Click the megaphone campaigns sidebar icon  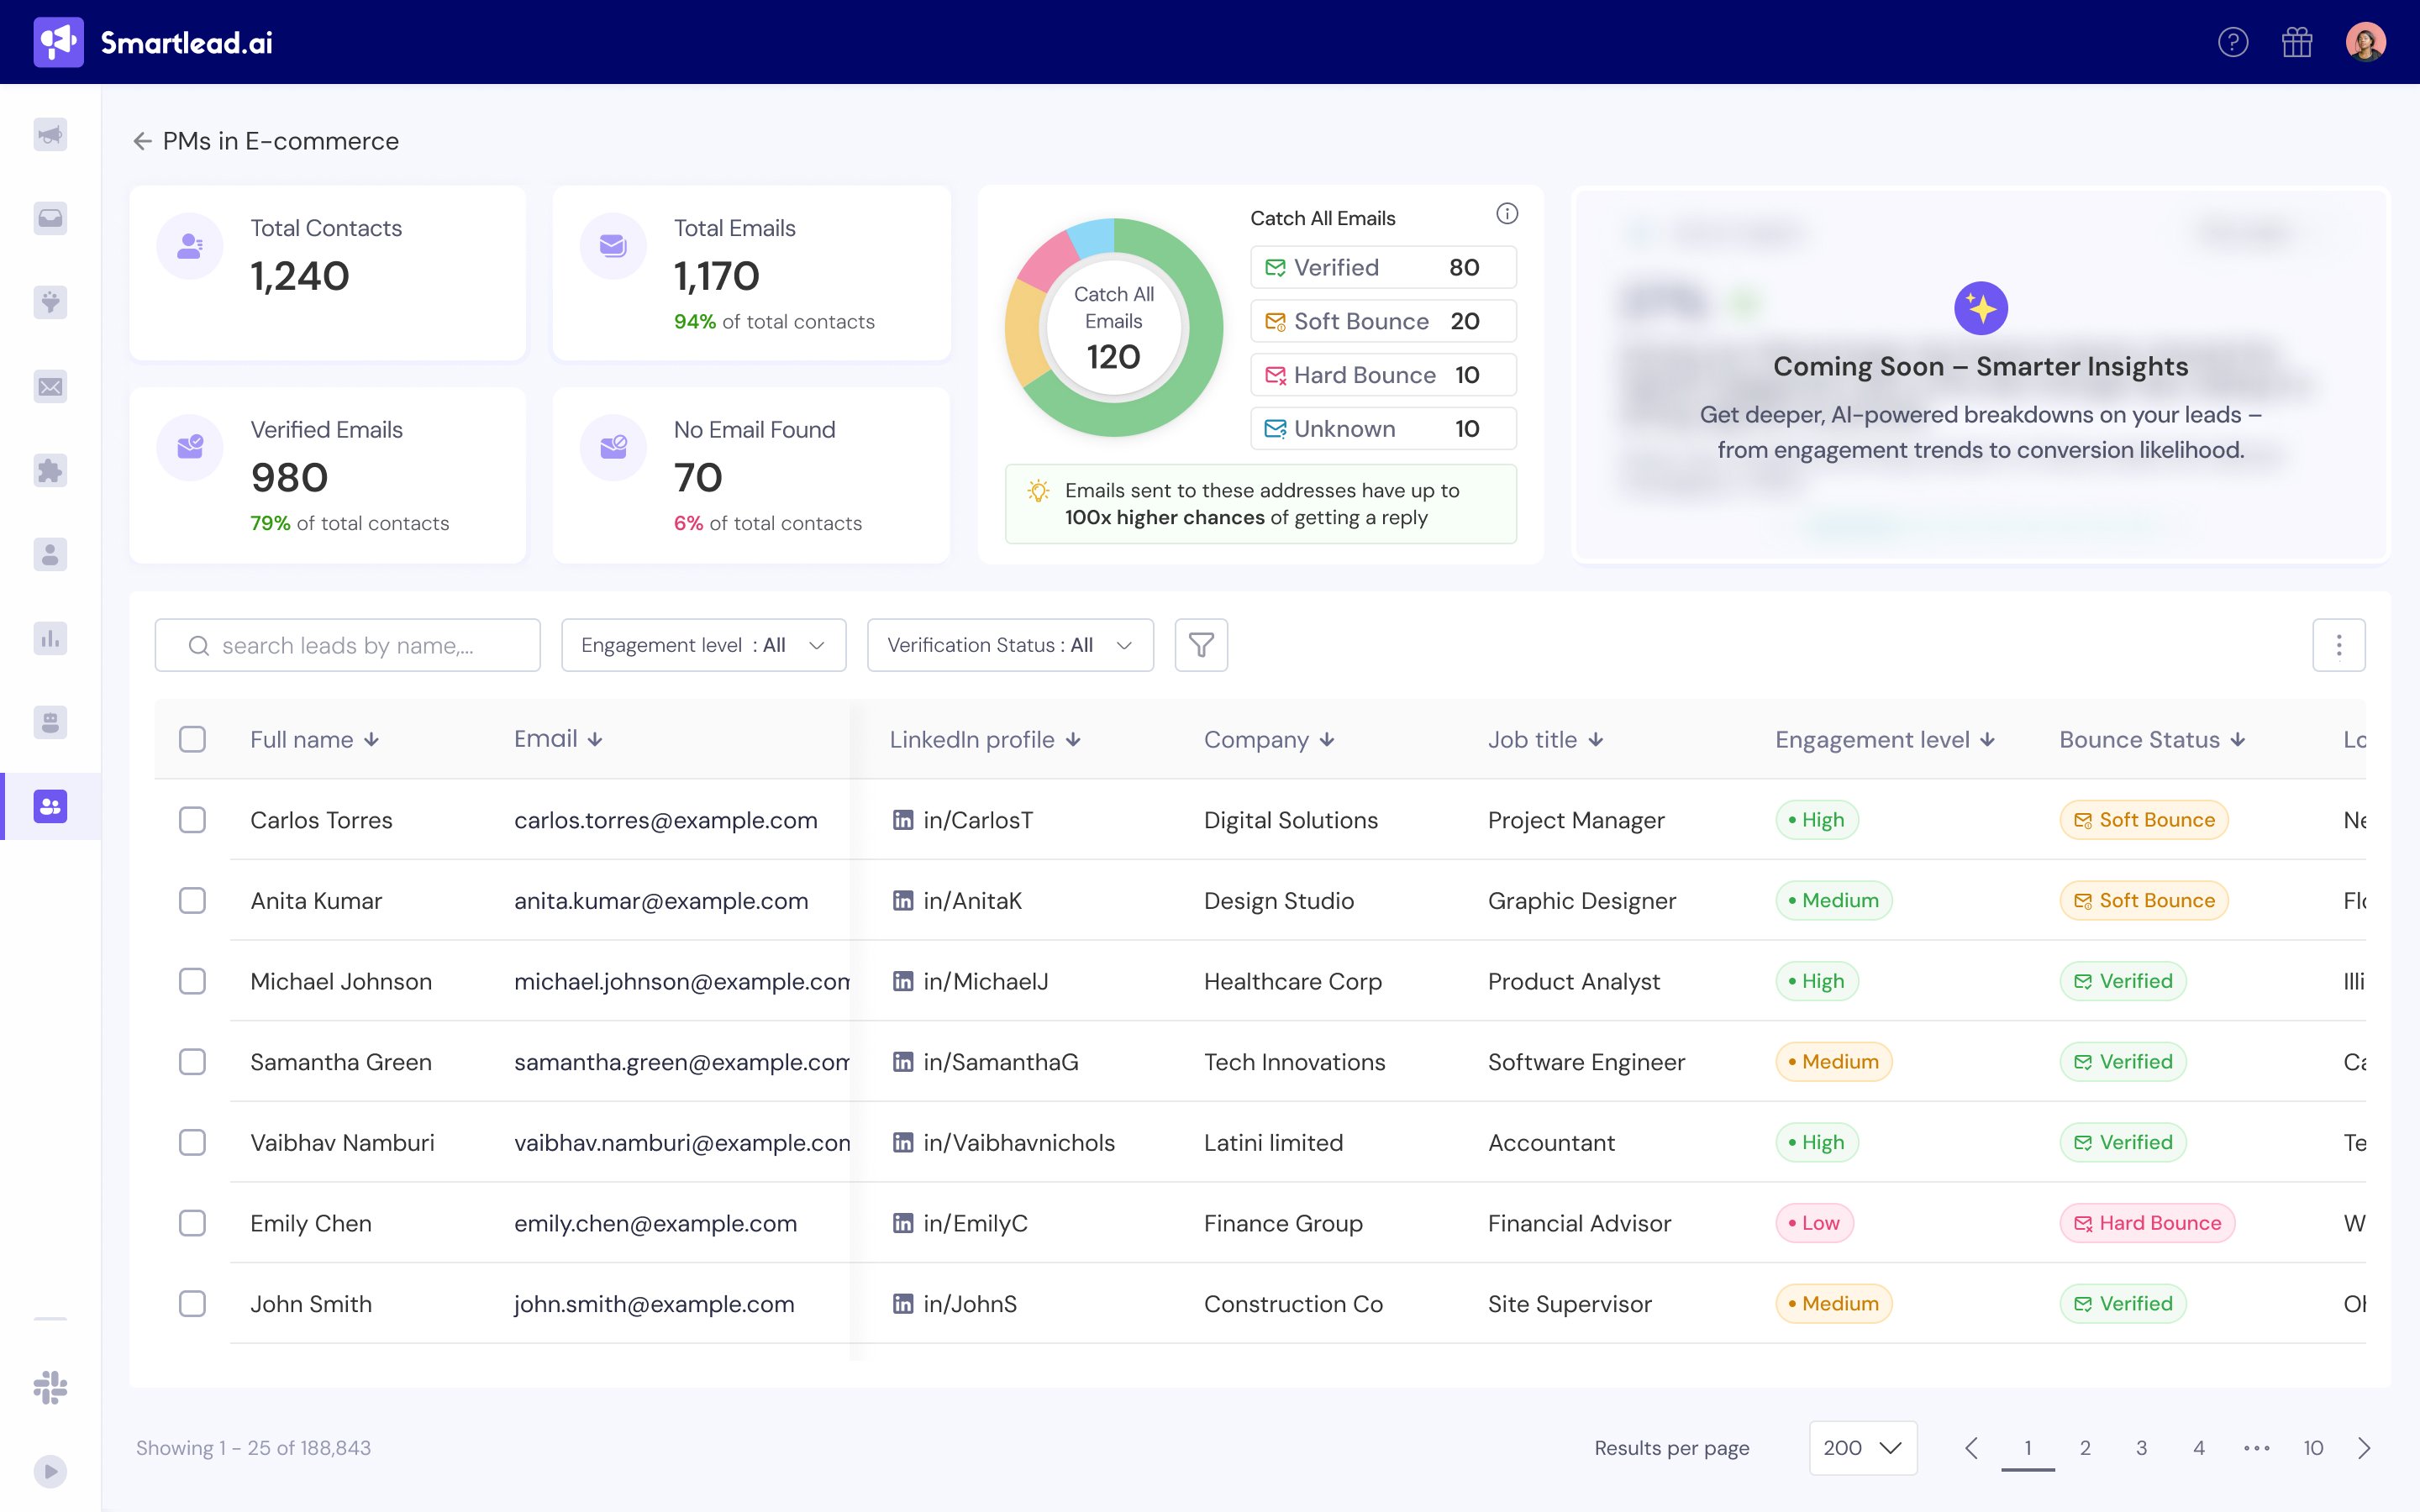(x=50, y=134)
